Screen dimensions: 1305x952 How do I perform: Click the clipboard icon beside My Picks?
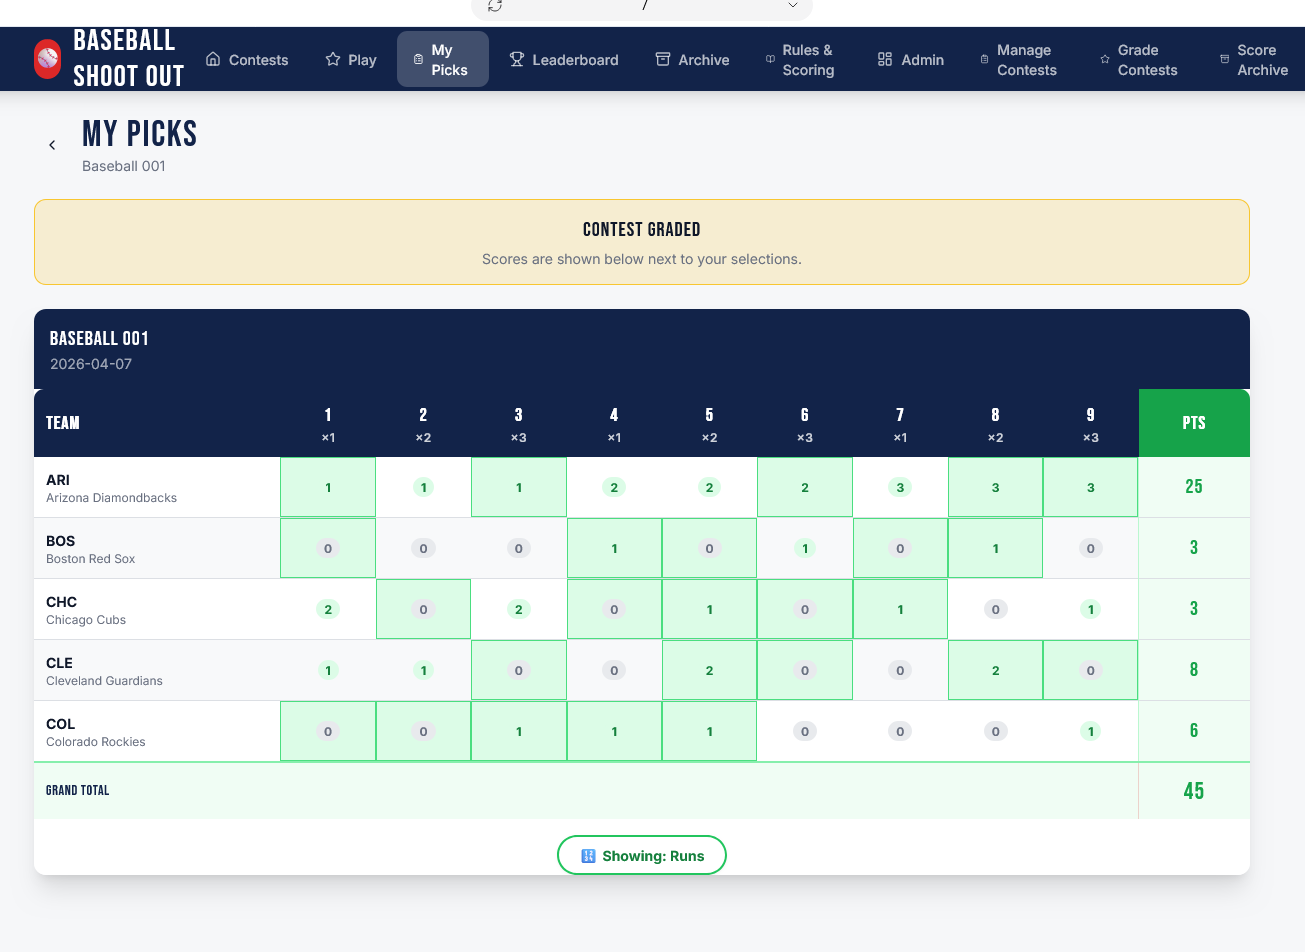tap(418, 59)
